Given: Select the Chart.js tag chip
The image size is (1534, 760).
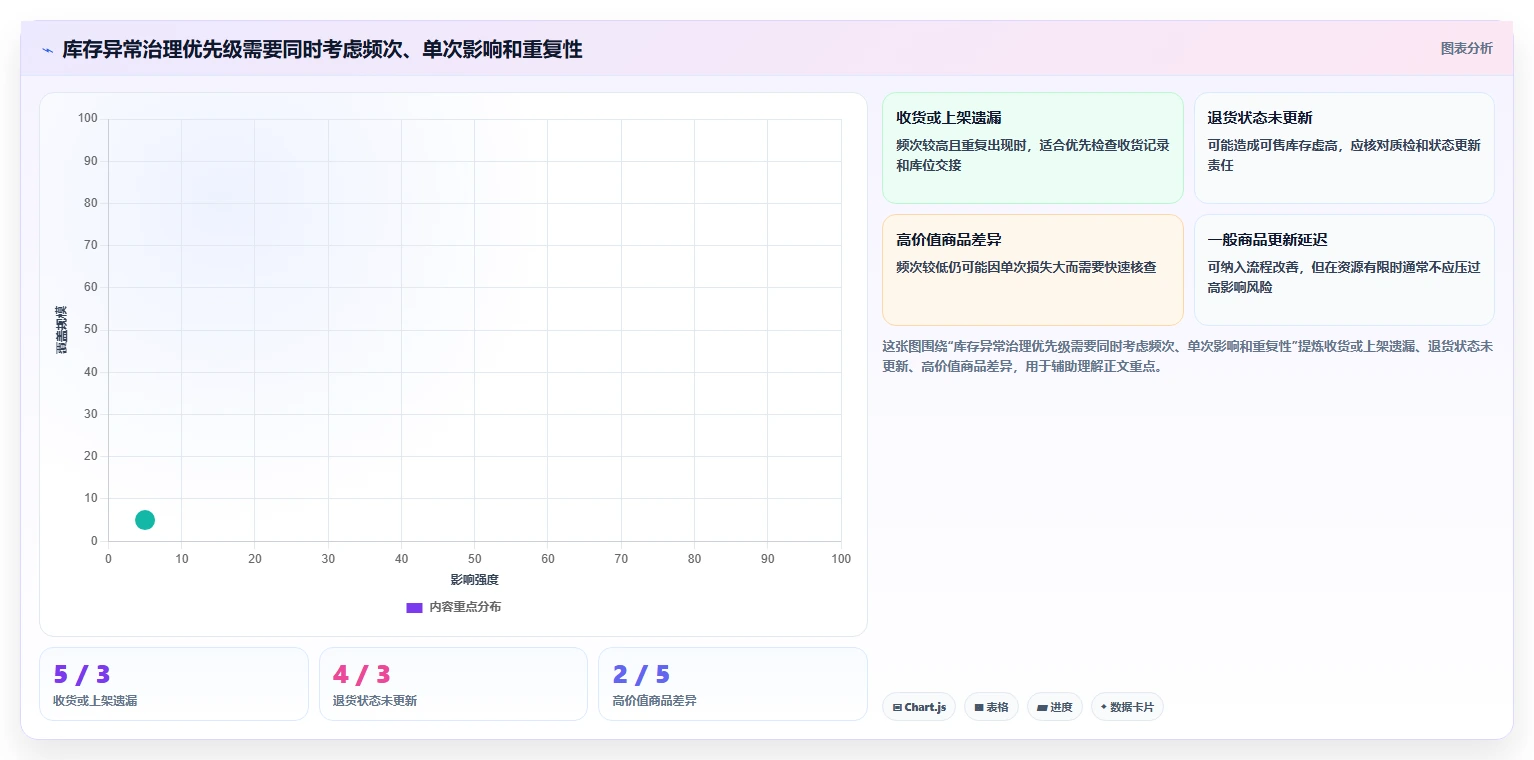Looking at the screenshot, I should [x=919, y=707].
